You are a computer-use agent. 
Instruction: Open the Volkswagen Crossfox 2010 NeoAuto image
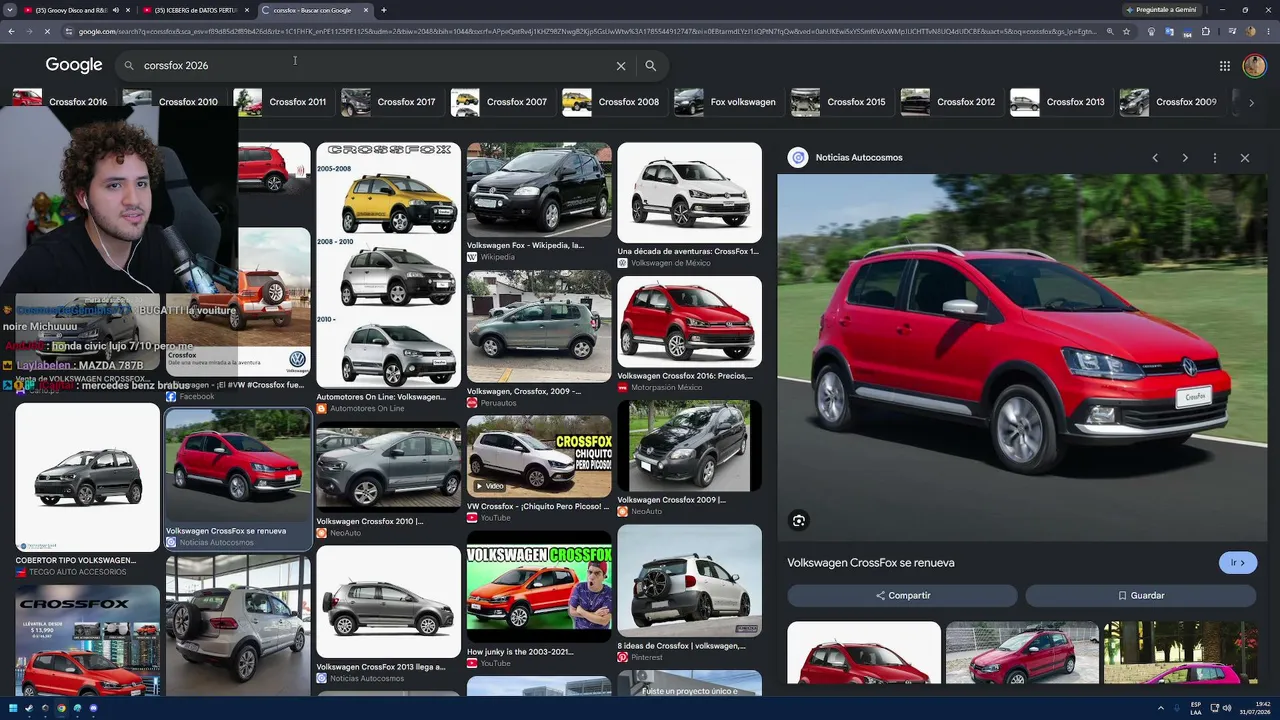coord(389,469)
